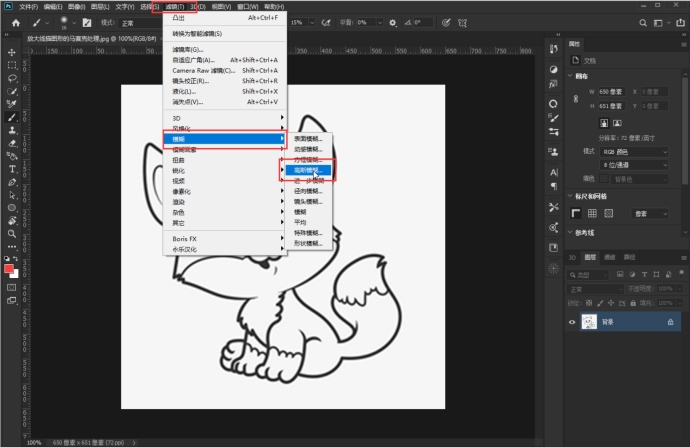The image size is (690, 447).
Task: Open the Properties panel menu button
Action: [683, 44]
